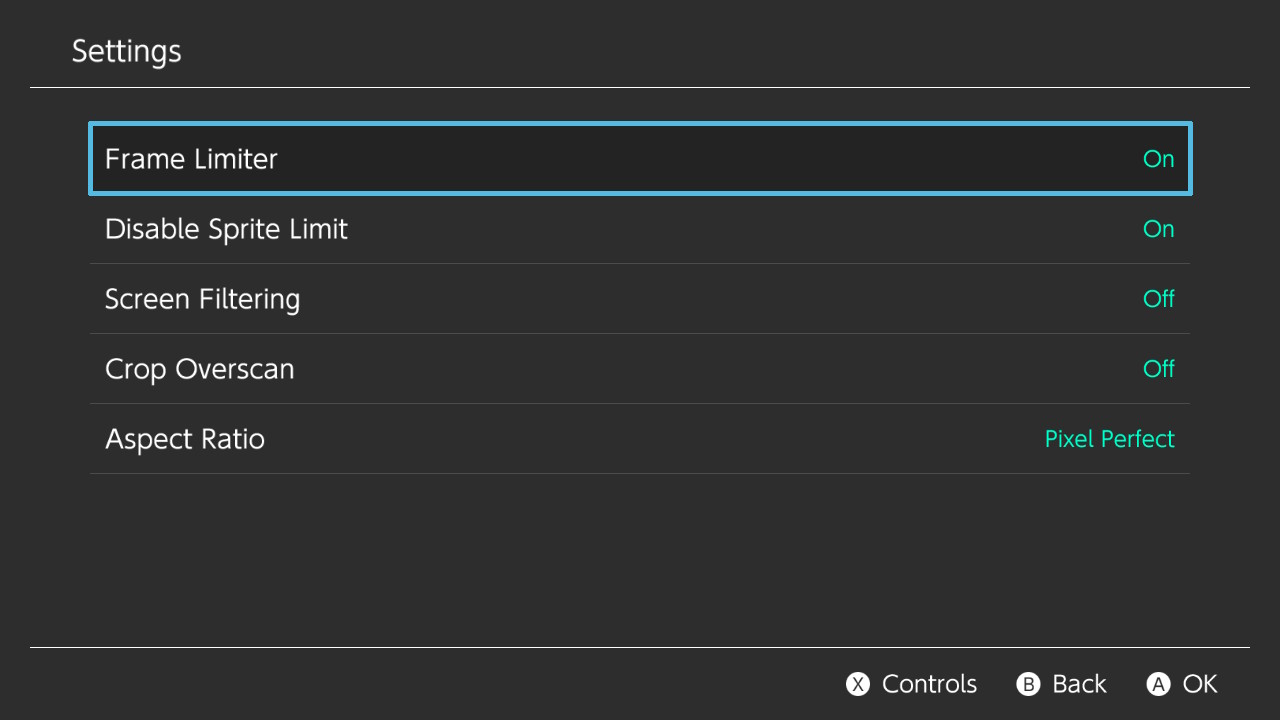This screenshot has width=1280, height=720.
Task: Toggle Frame Limiter On value
Action: point(1158,159)
